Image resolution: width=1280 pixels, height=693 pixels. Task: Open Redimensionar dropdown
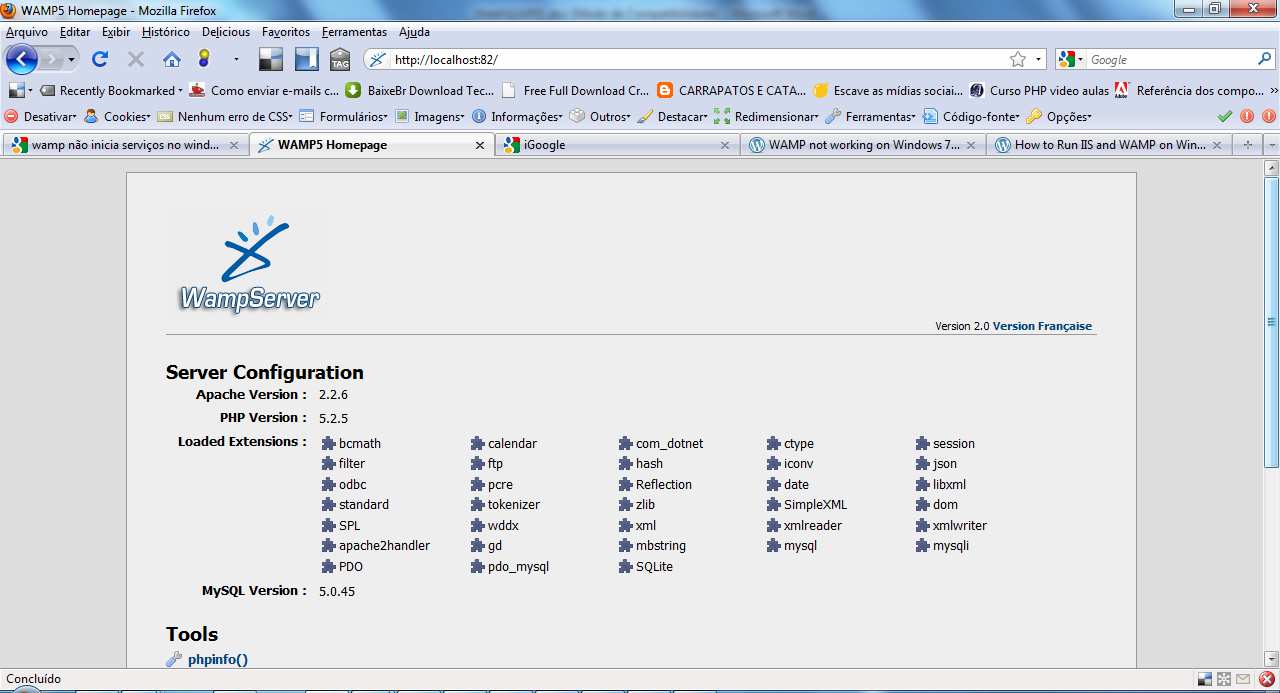point(767,117)
